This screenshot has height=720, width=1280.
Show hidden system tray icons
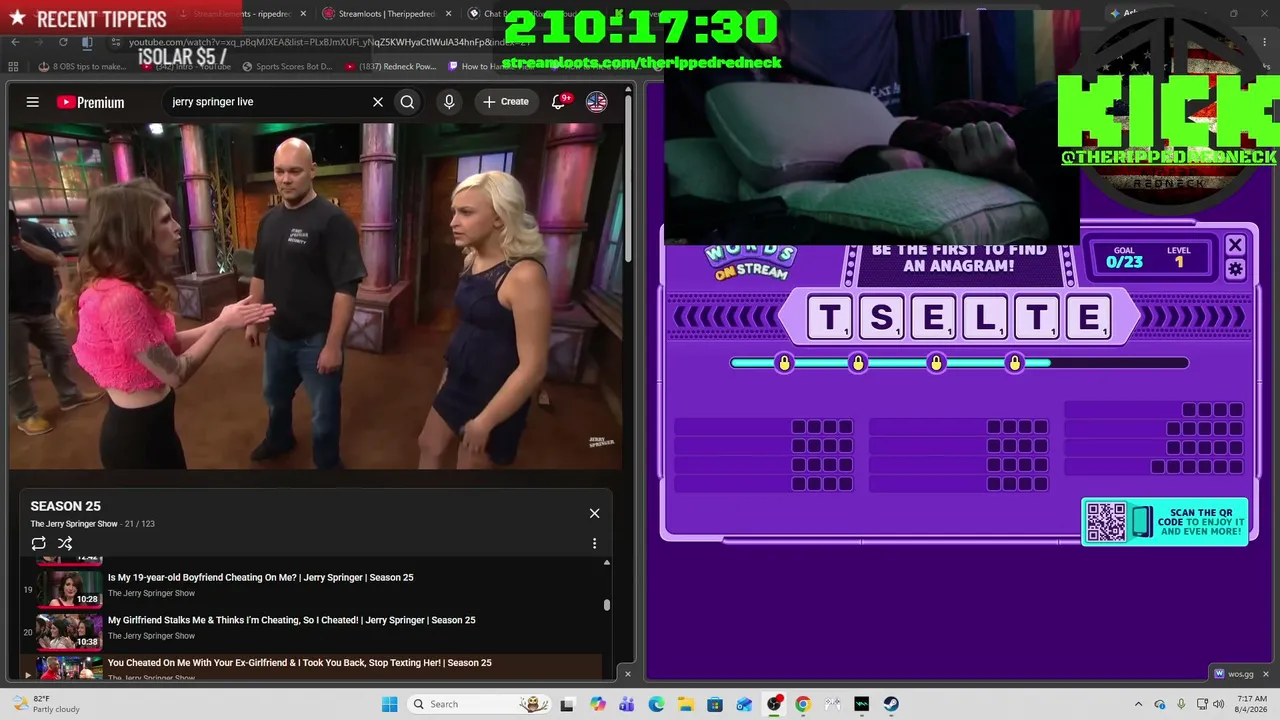point(1138,704)
